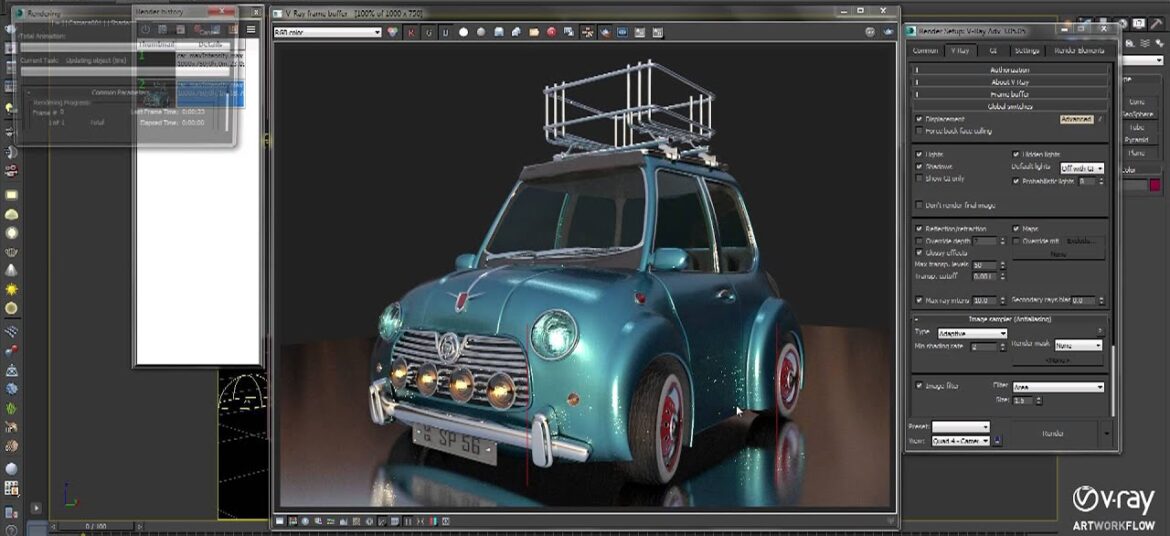The image size is (1170, 536).
Task: Duplicate the frame buffer to Max window
Action: tap(569, 32)
